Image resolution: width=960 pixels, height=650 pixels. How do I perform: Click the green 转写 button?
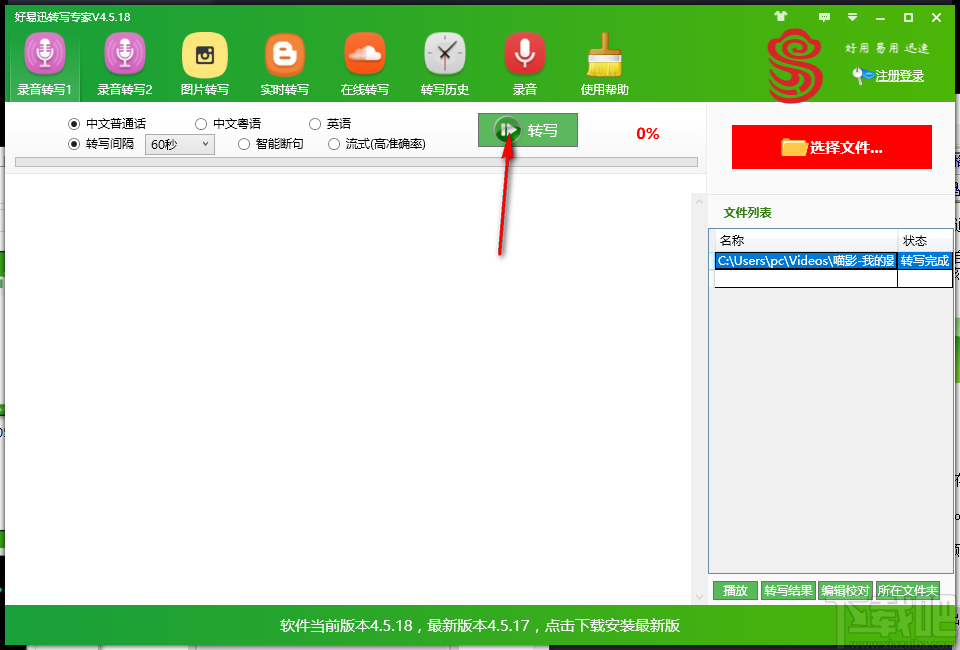coord(527,130)
